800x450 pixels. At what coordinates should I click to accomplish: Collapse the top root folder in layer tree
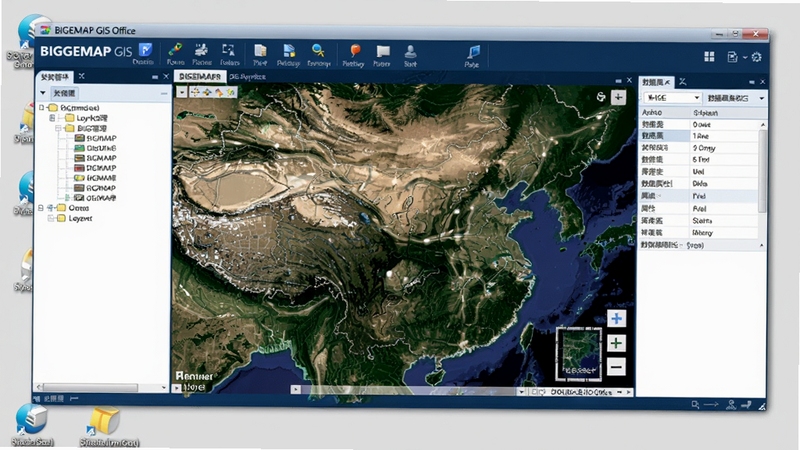click(42, 108)
